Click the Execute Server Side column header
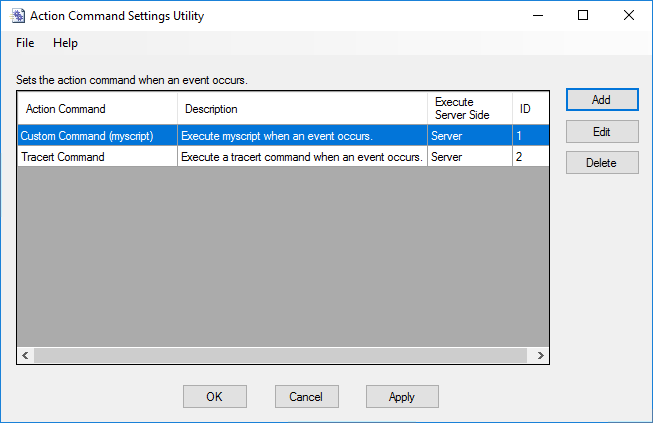Image resolution: width=653 pixels, height=423 pixels. 469,109
